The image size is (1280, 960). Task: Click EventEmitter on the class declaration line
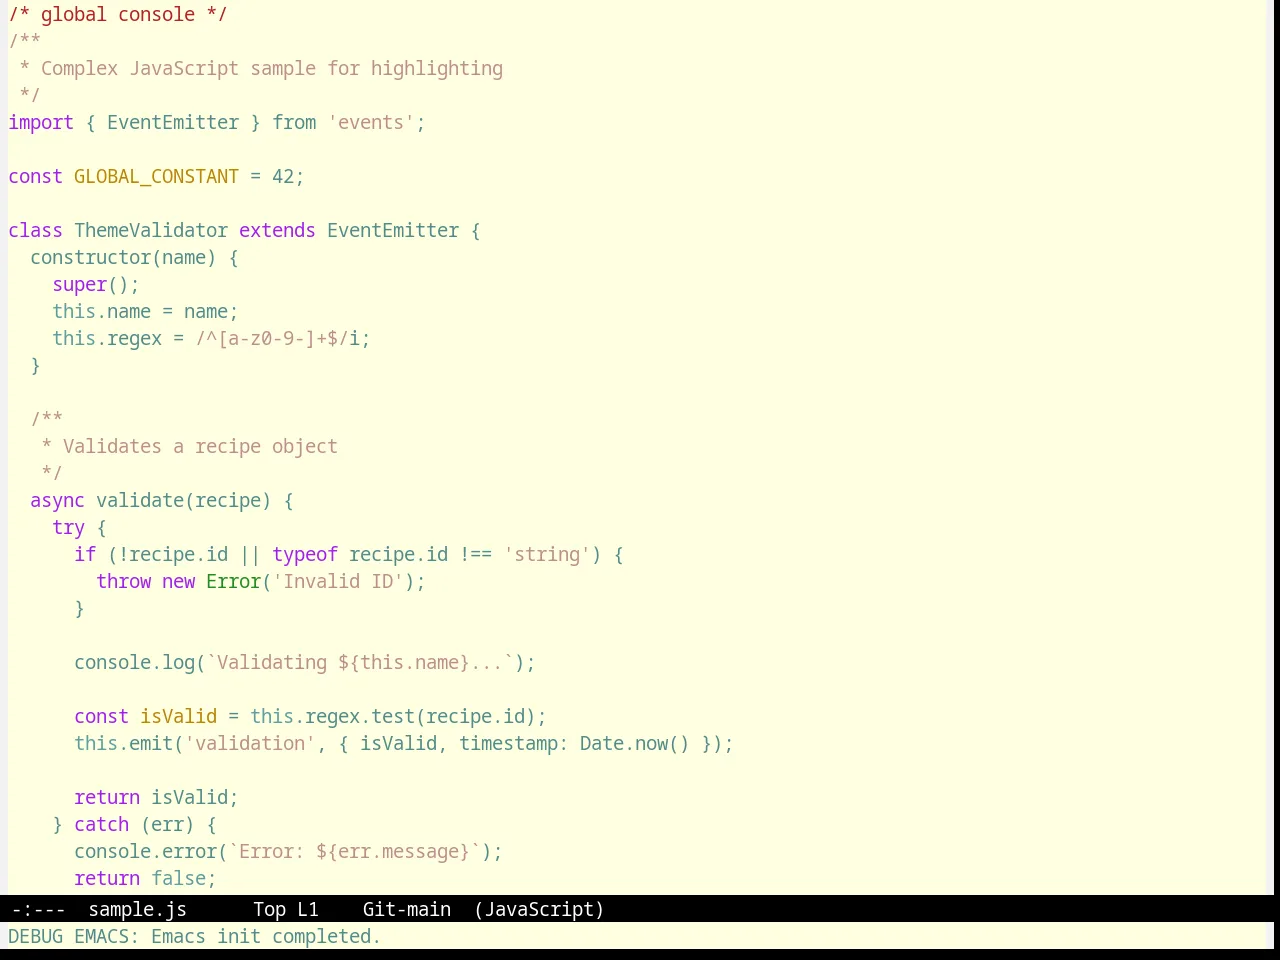point(393,230)
